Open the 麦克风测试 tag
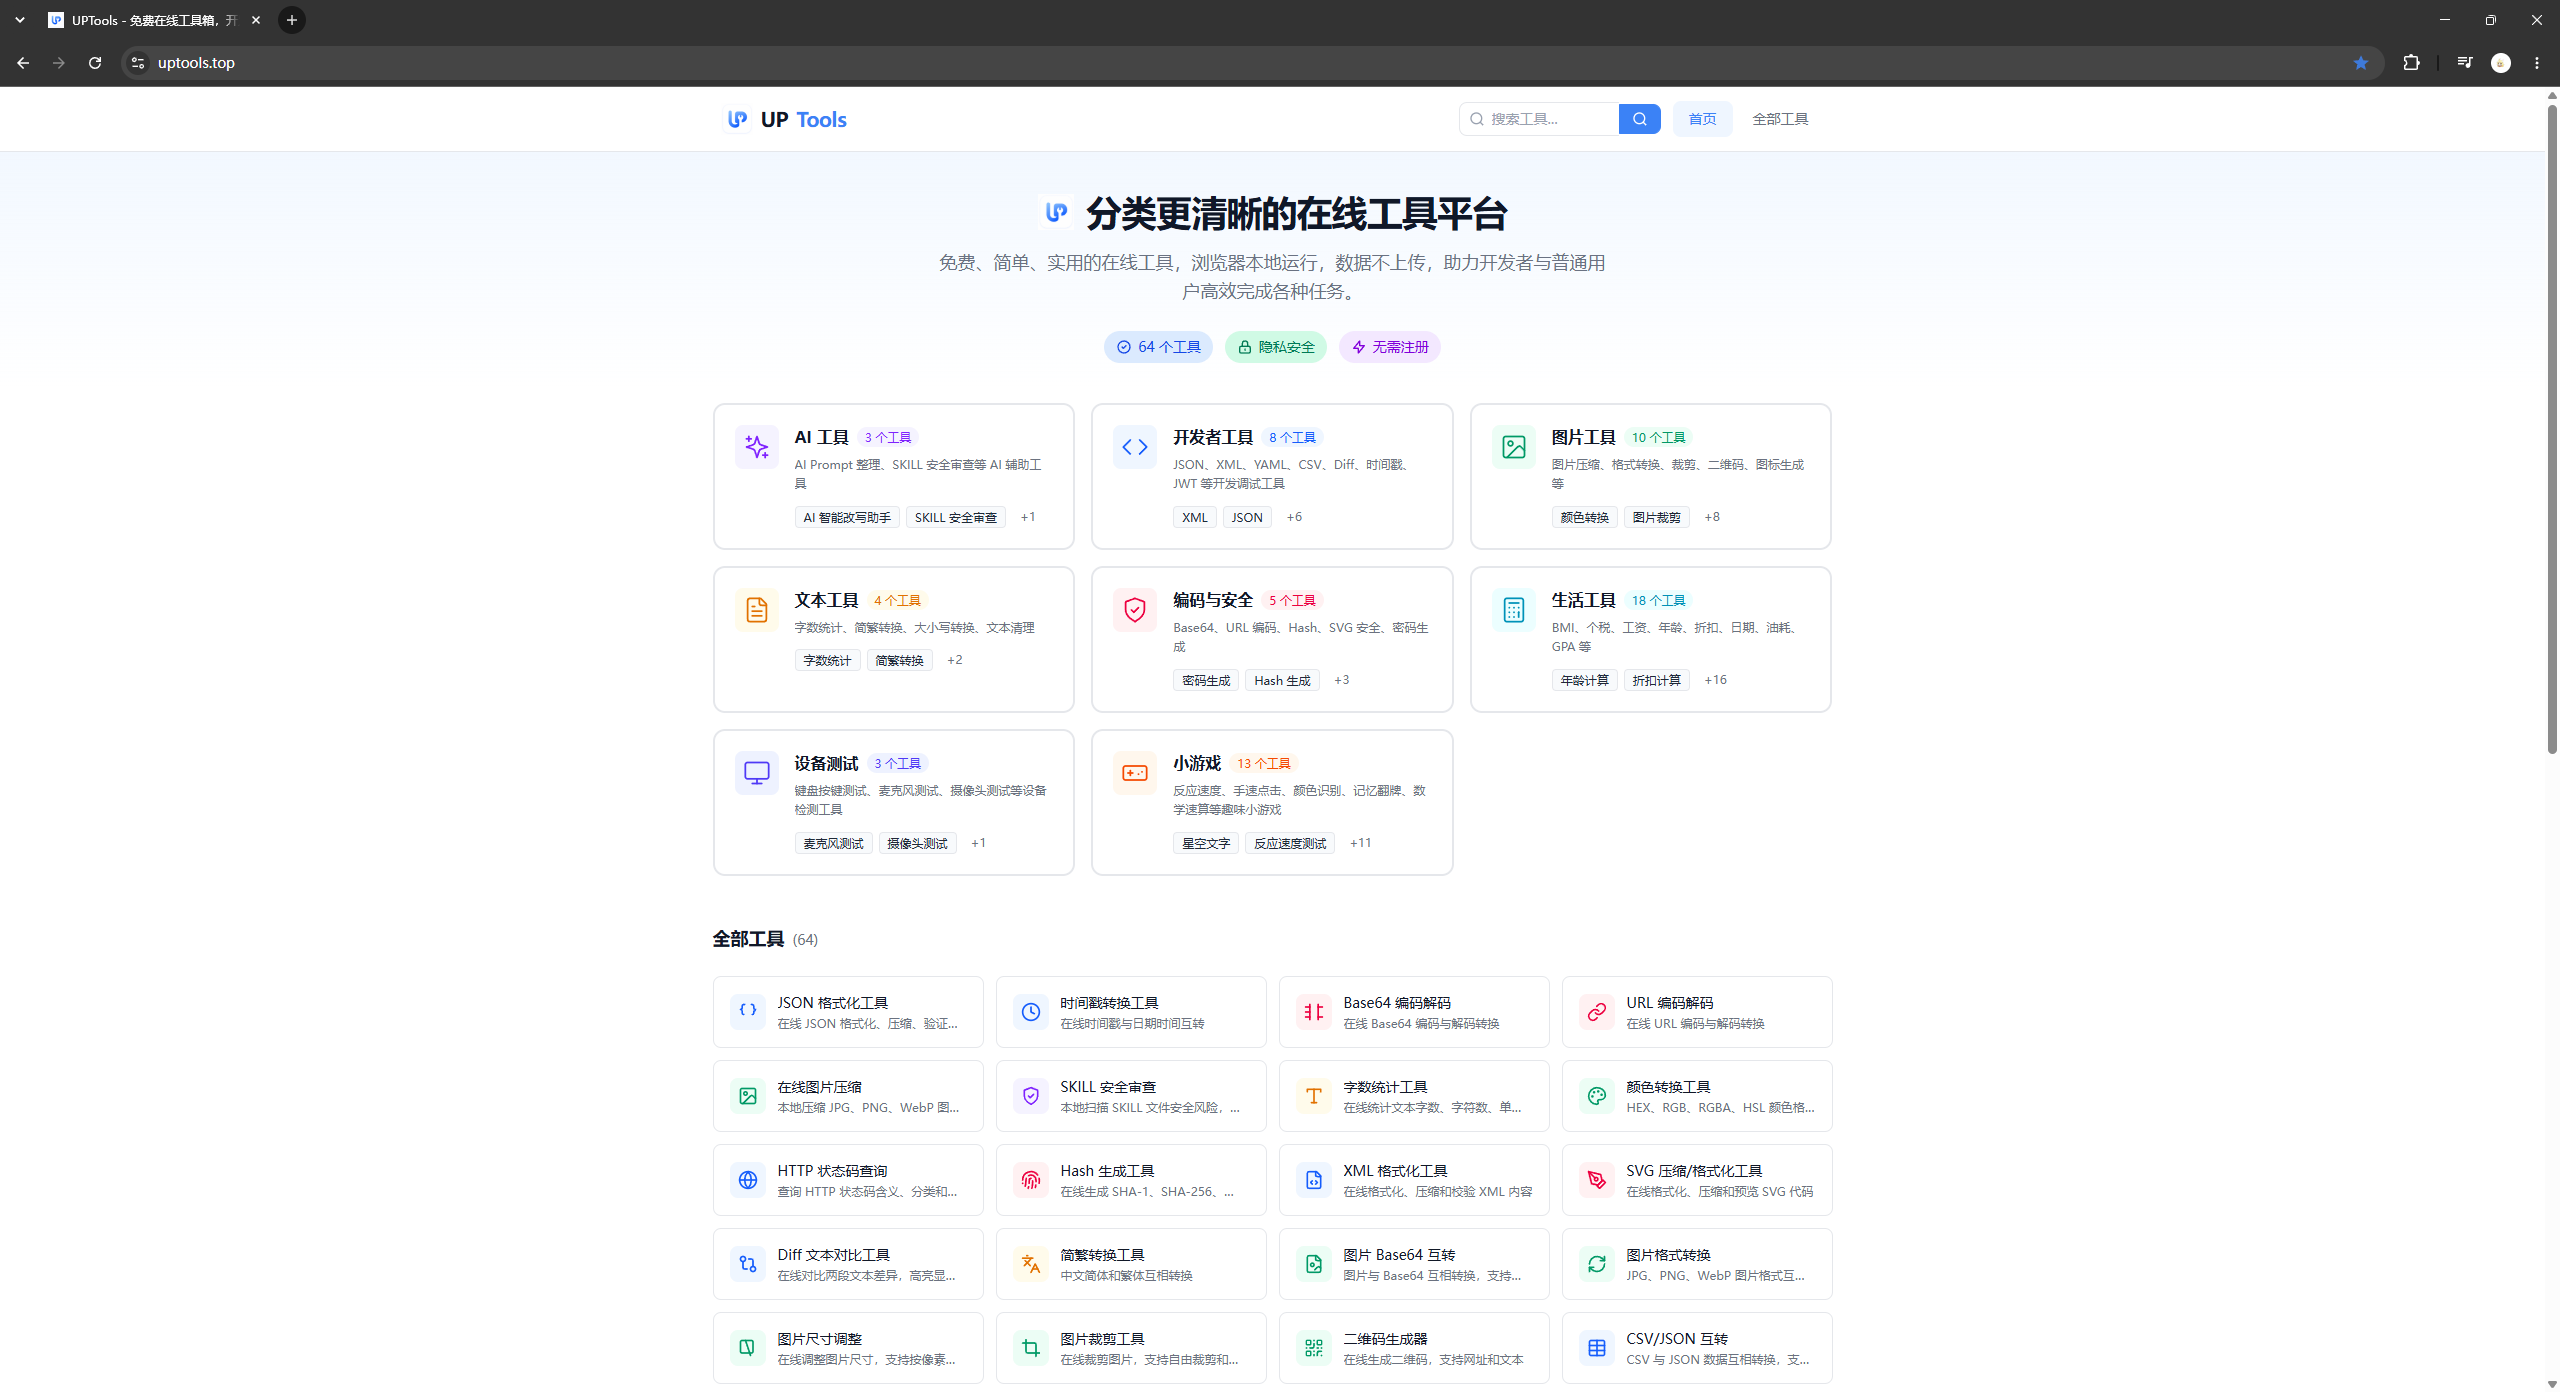 tap(833, 843)
